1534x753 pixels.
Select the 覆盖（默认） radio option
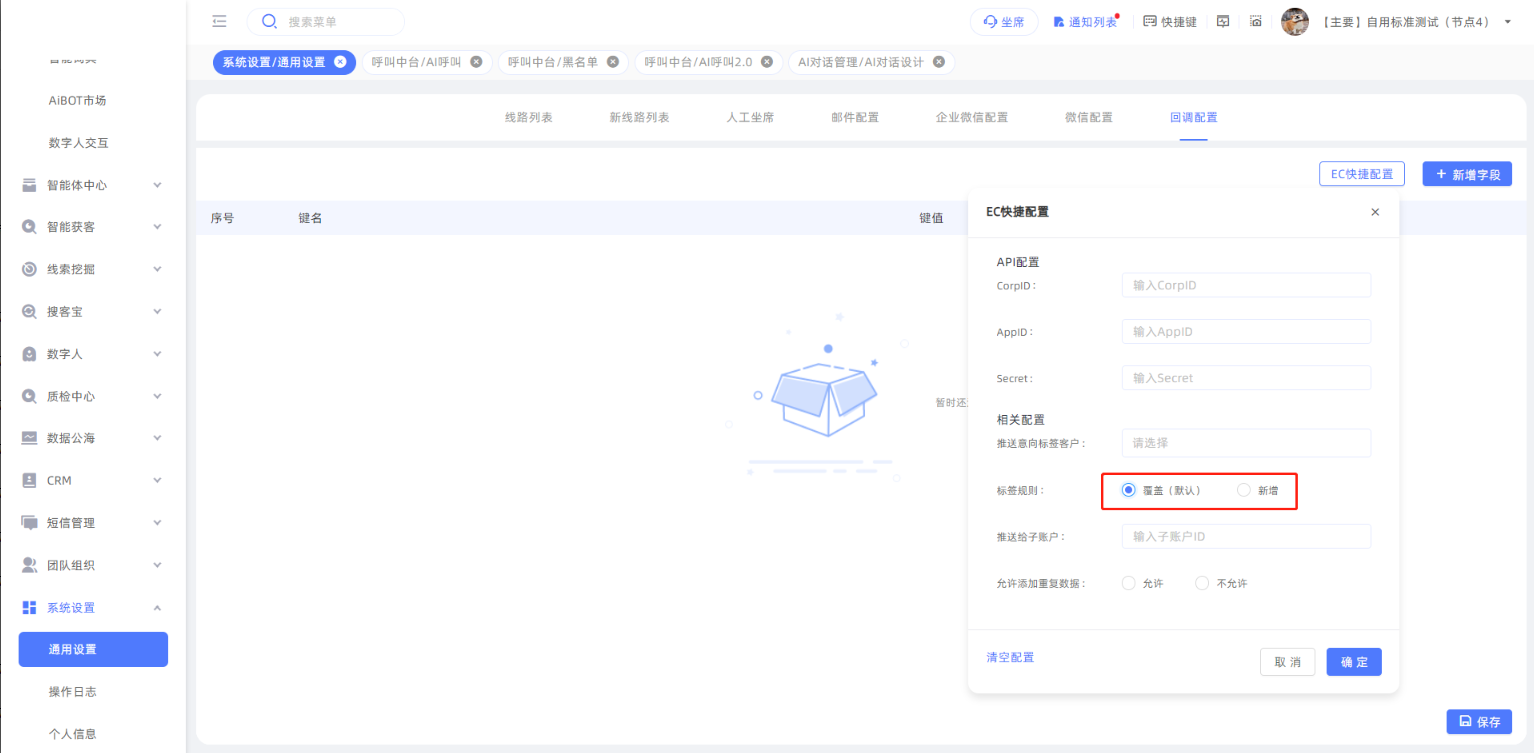[1129, 490]
